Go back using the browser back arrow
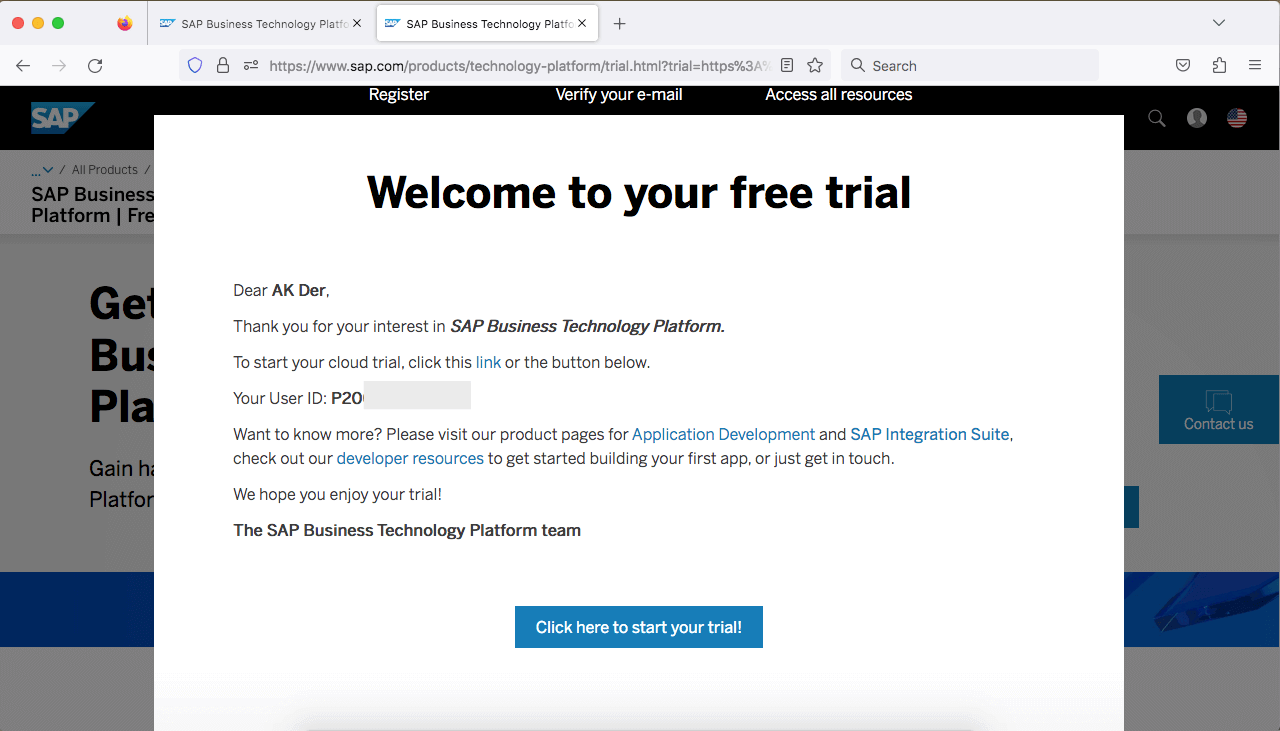The height and width of the screenshot is (731, 1280). point(23,66)
